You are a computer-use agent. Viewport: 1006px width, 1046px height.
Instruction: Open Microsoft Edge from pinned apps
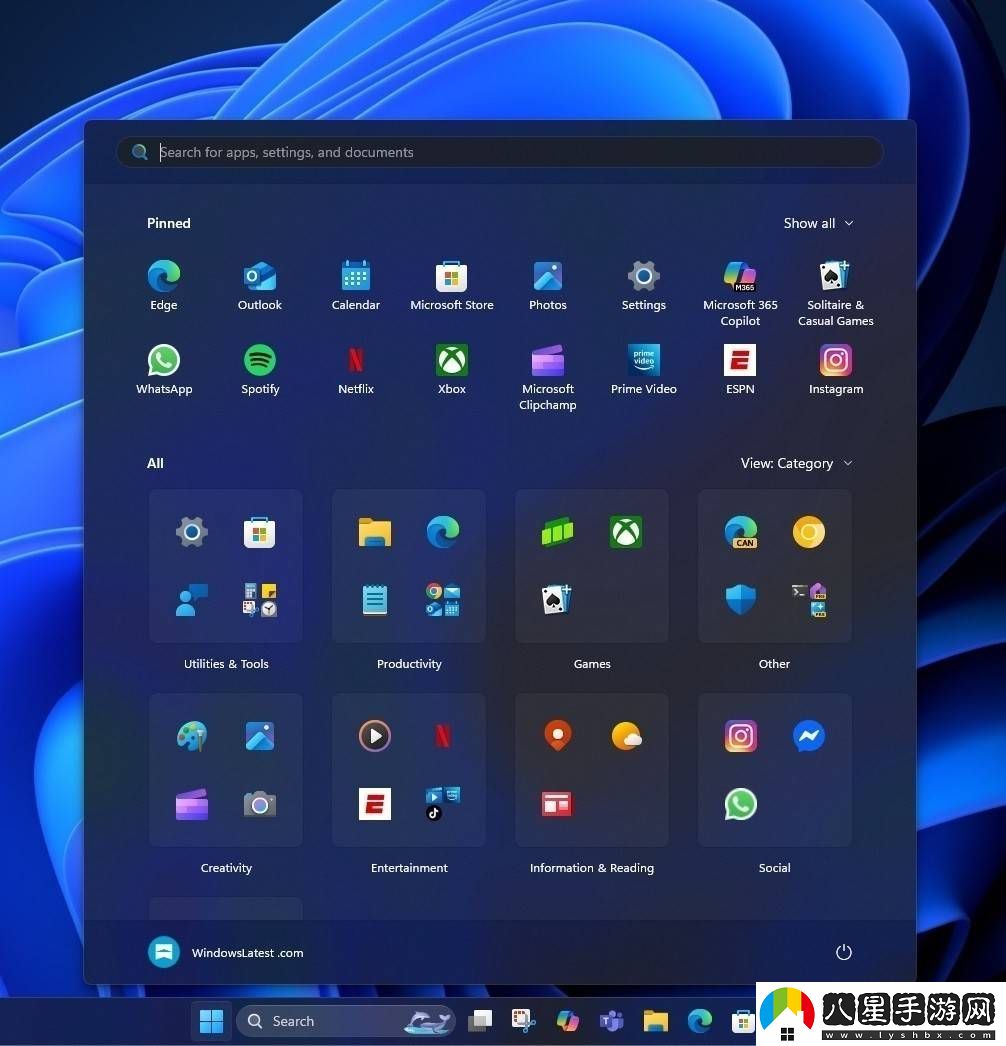[163, 278]
